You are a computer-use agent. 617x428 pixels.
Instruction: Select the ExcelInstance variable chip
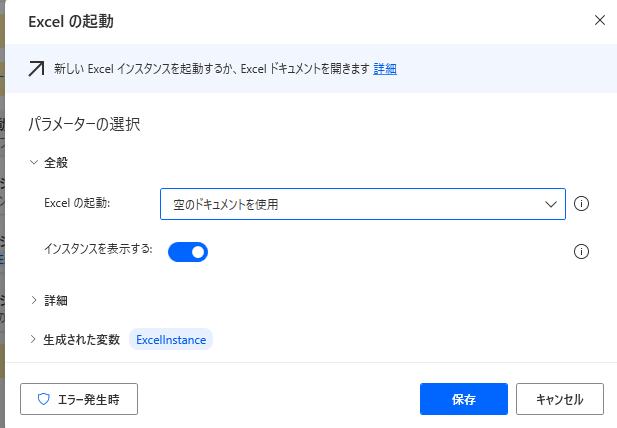[171, 339]
